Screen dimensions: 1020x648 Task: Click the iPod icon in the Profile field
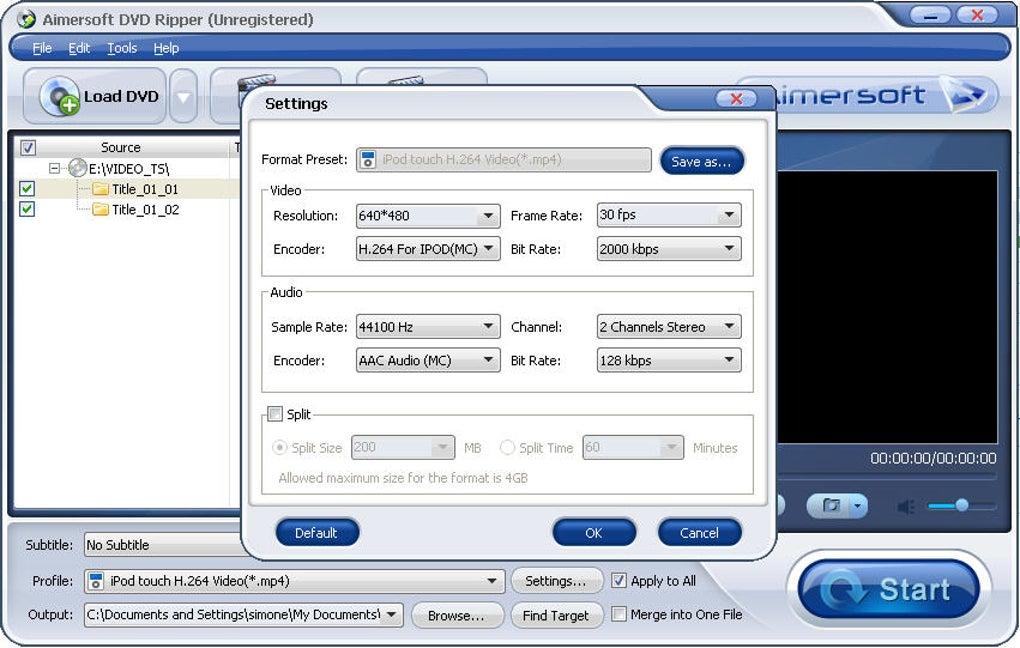[96, 580]
